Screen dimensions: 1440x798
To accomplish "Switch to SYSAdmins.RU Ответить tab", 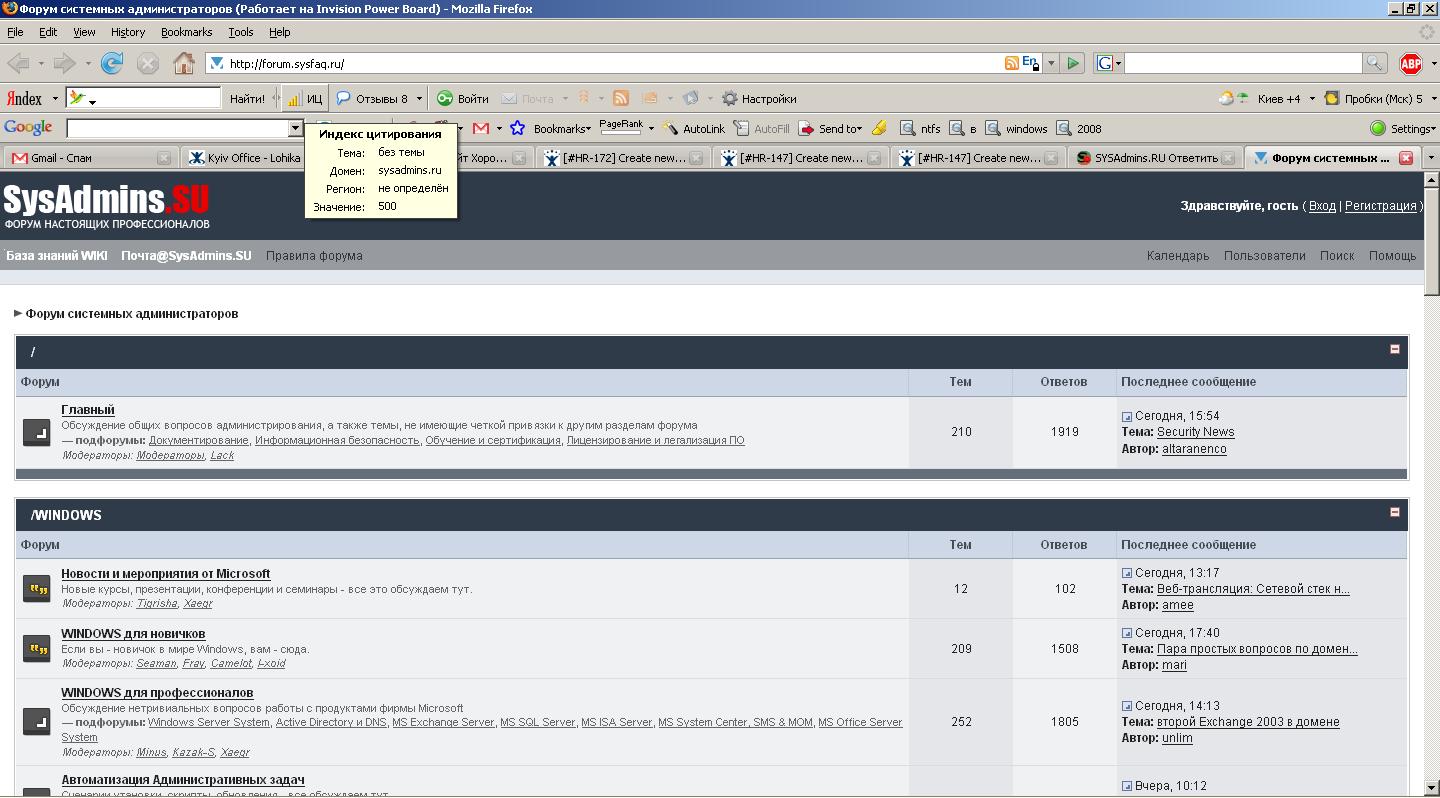I will click(x=1155, y=157).
